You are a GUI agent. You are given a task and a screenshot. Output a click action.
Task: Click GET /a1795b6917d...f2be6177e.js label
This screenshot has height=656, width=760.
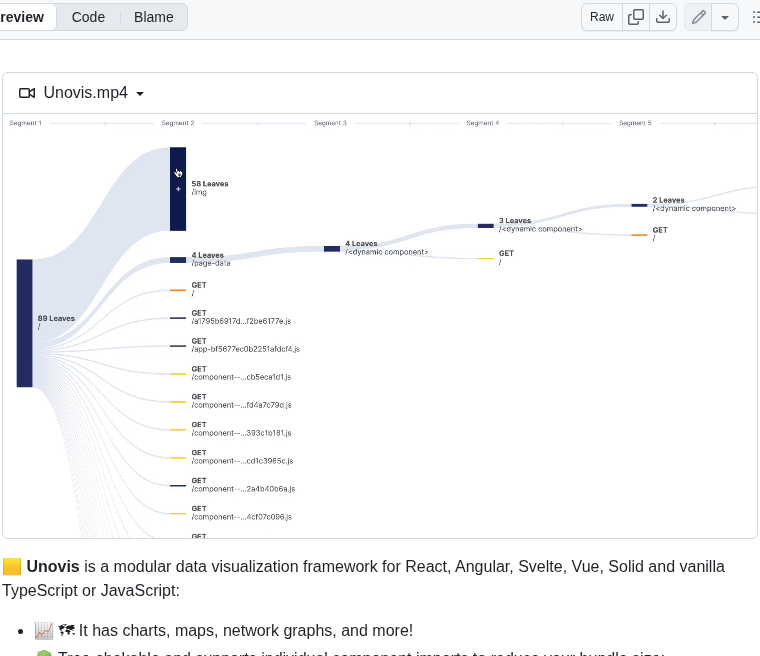(x=241, y=317)
